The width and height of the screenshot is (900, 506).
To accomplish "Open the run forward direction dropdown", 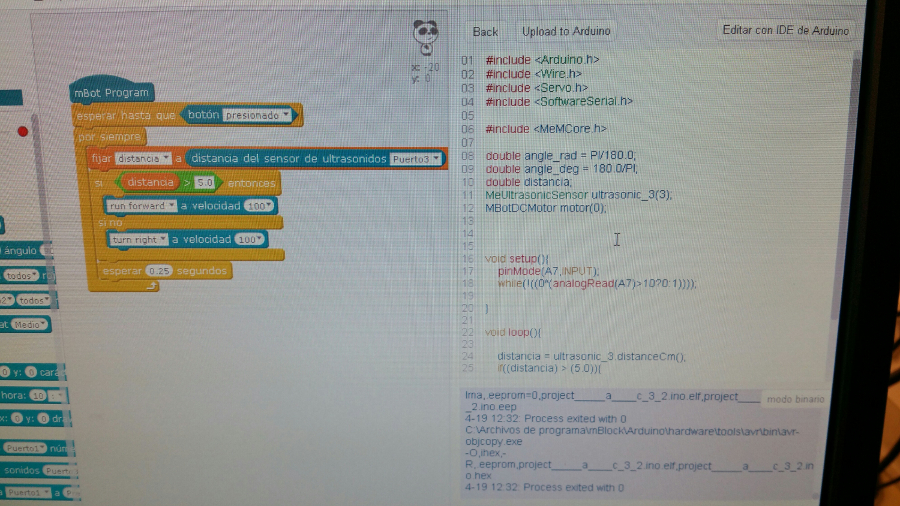I will click(x=141, y=206).
